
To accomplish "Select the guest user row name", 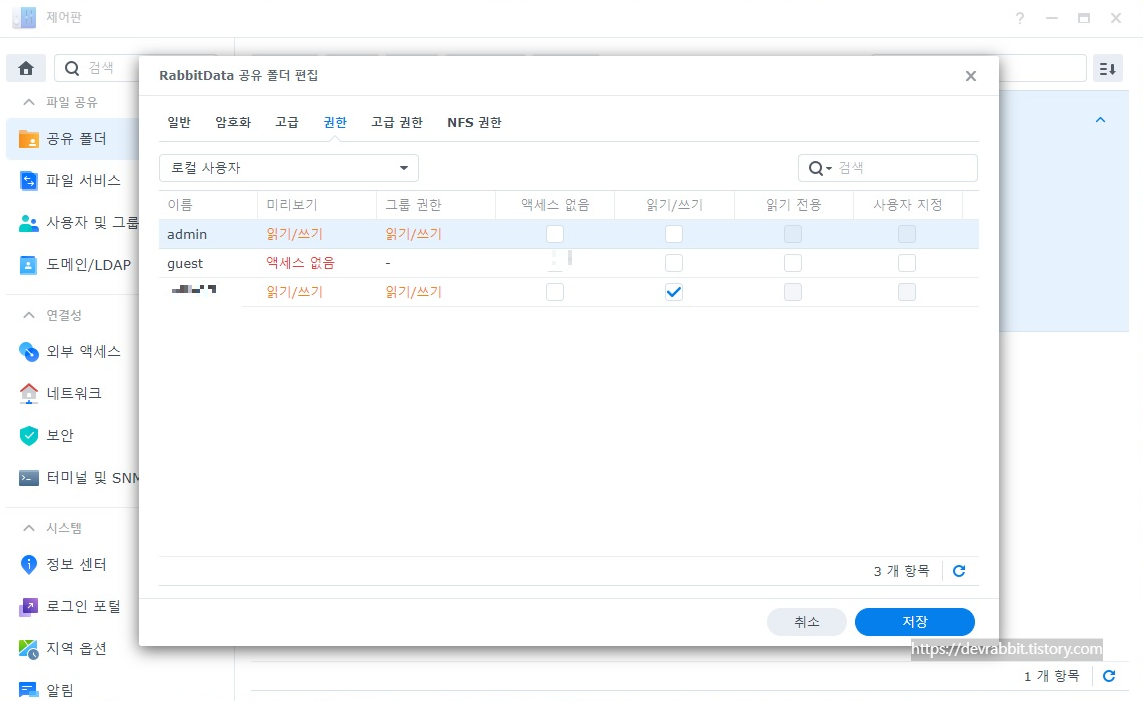I will point(185,264).
